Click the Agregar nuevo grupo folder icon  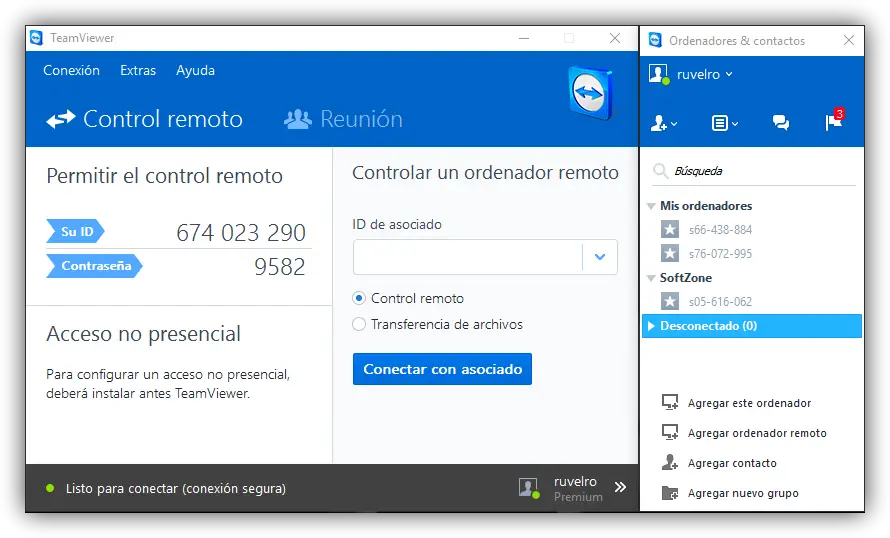tap(670, 493)
